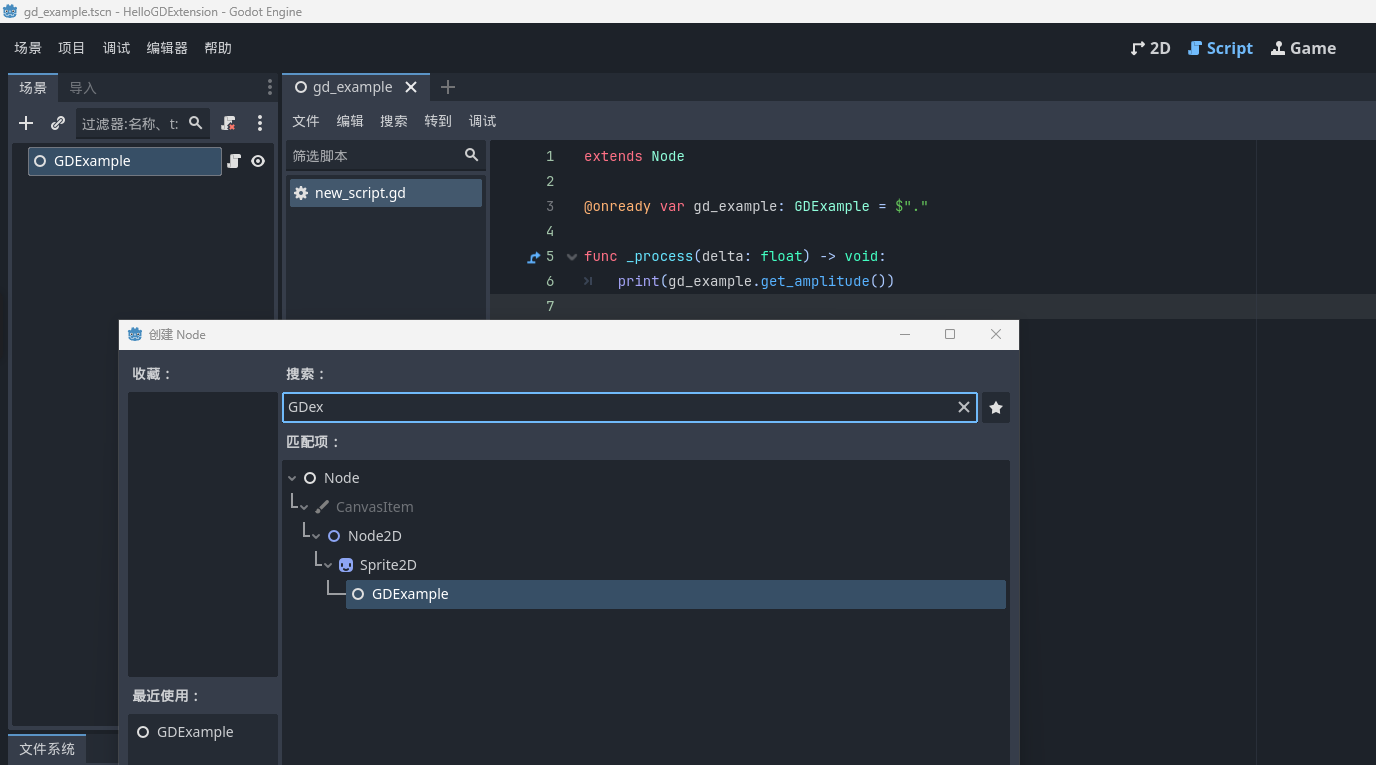Open the script editor 调试 menu
The height and width of the screenshot is (765, 1376).
pyautogui.click(x=483, y=121)
